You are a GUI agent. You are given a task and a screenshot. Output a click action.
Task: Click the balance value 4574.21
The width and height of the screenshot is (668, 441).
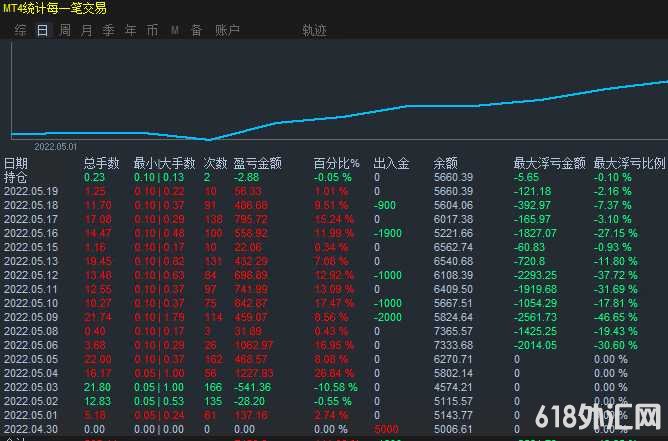pos(453,387)
